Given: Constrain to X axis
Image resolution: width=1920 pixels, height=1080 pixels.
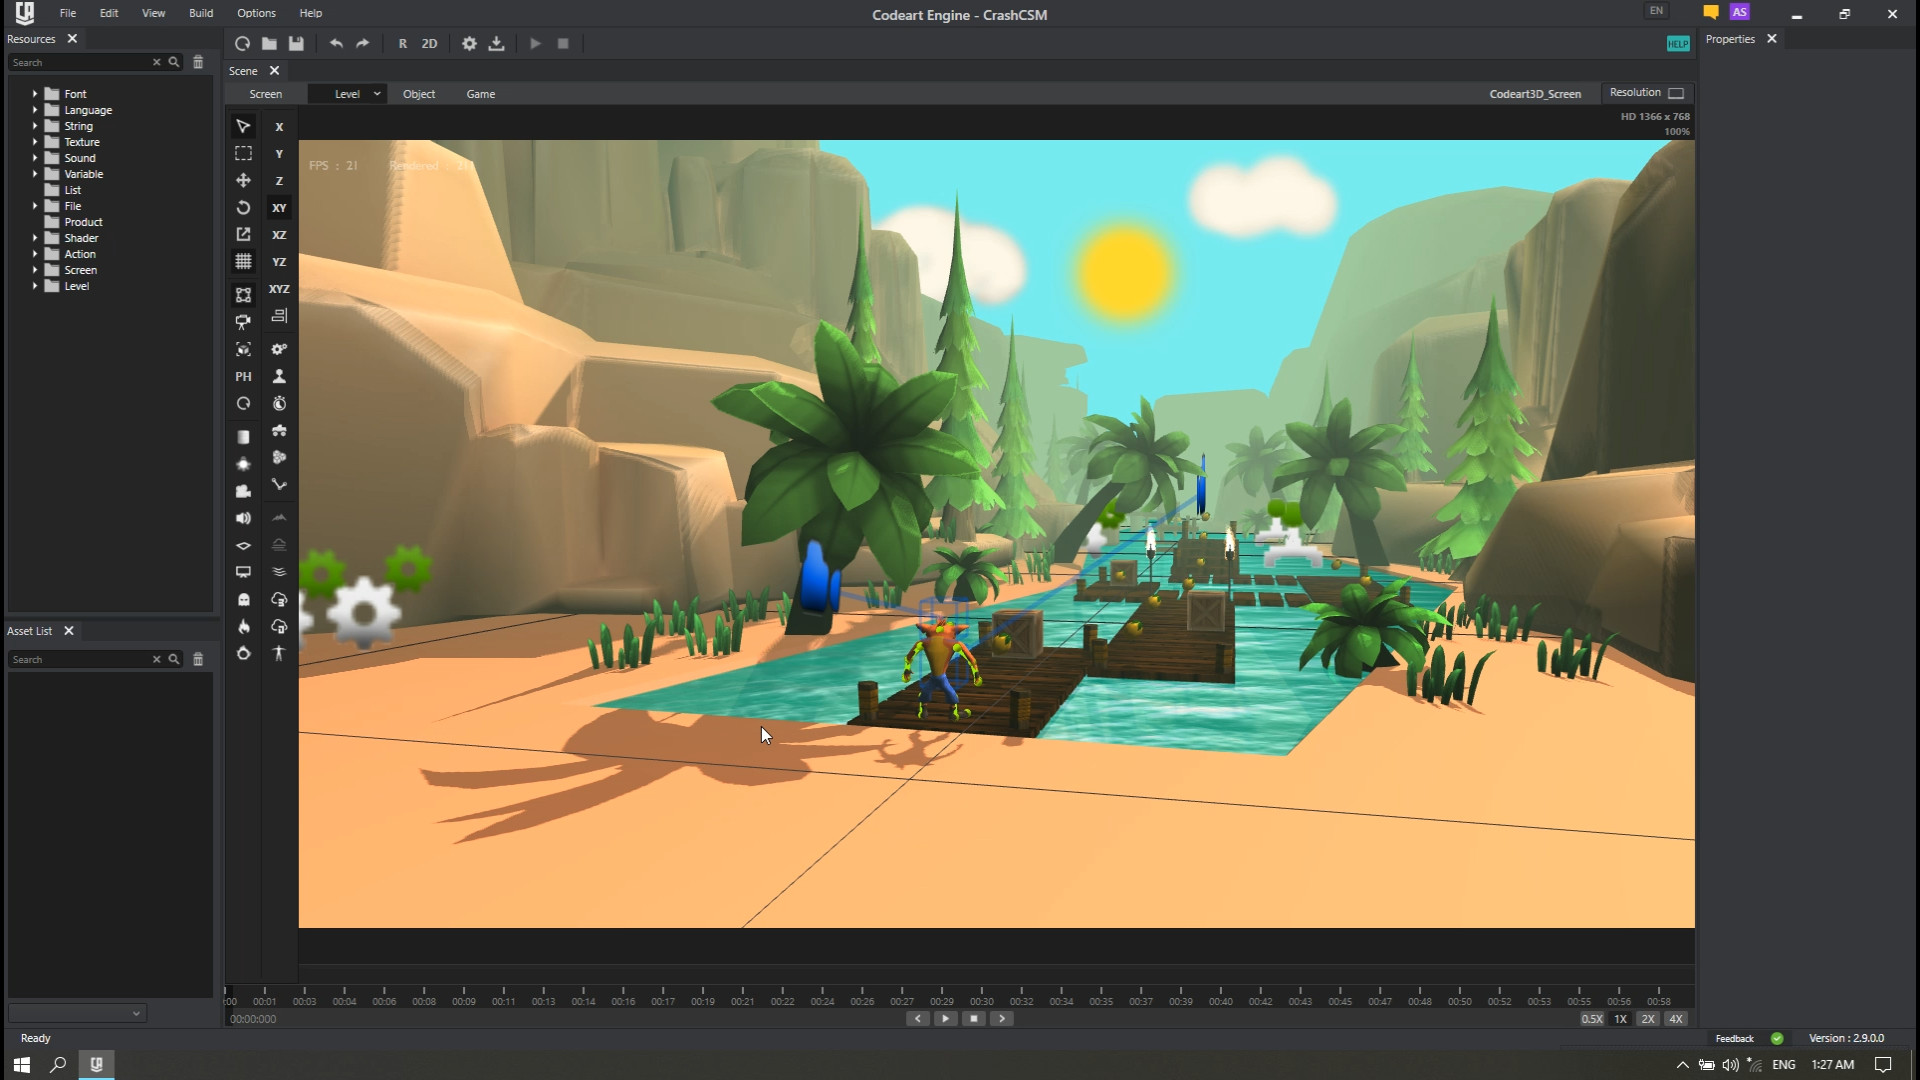Looking at the screenshot, I should click(x=279, y=127).
